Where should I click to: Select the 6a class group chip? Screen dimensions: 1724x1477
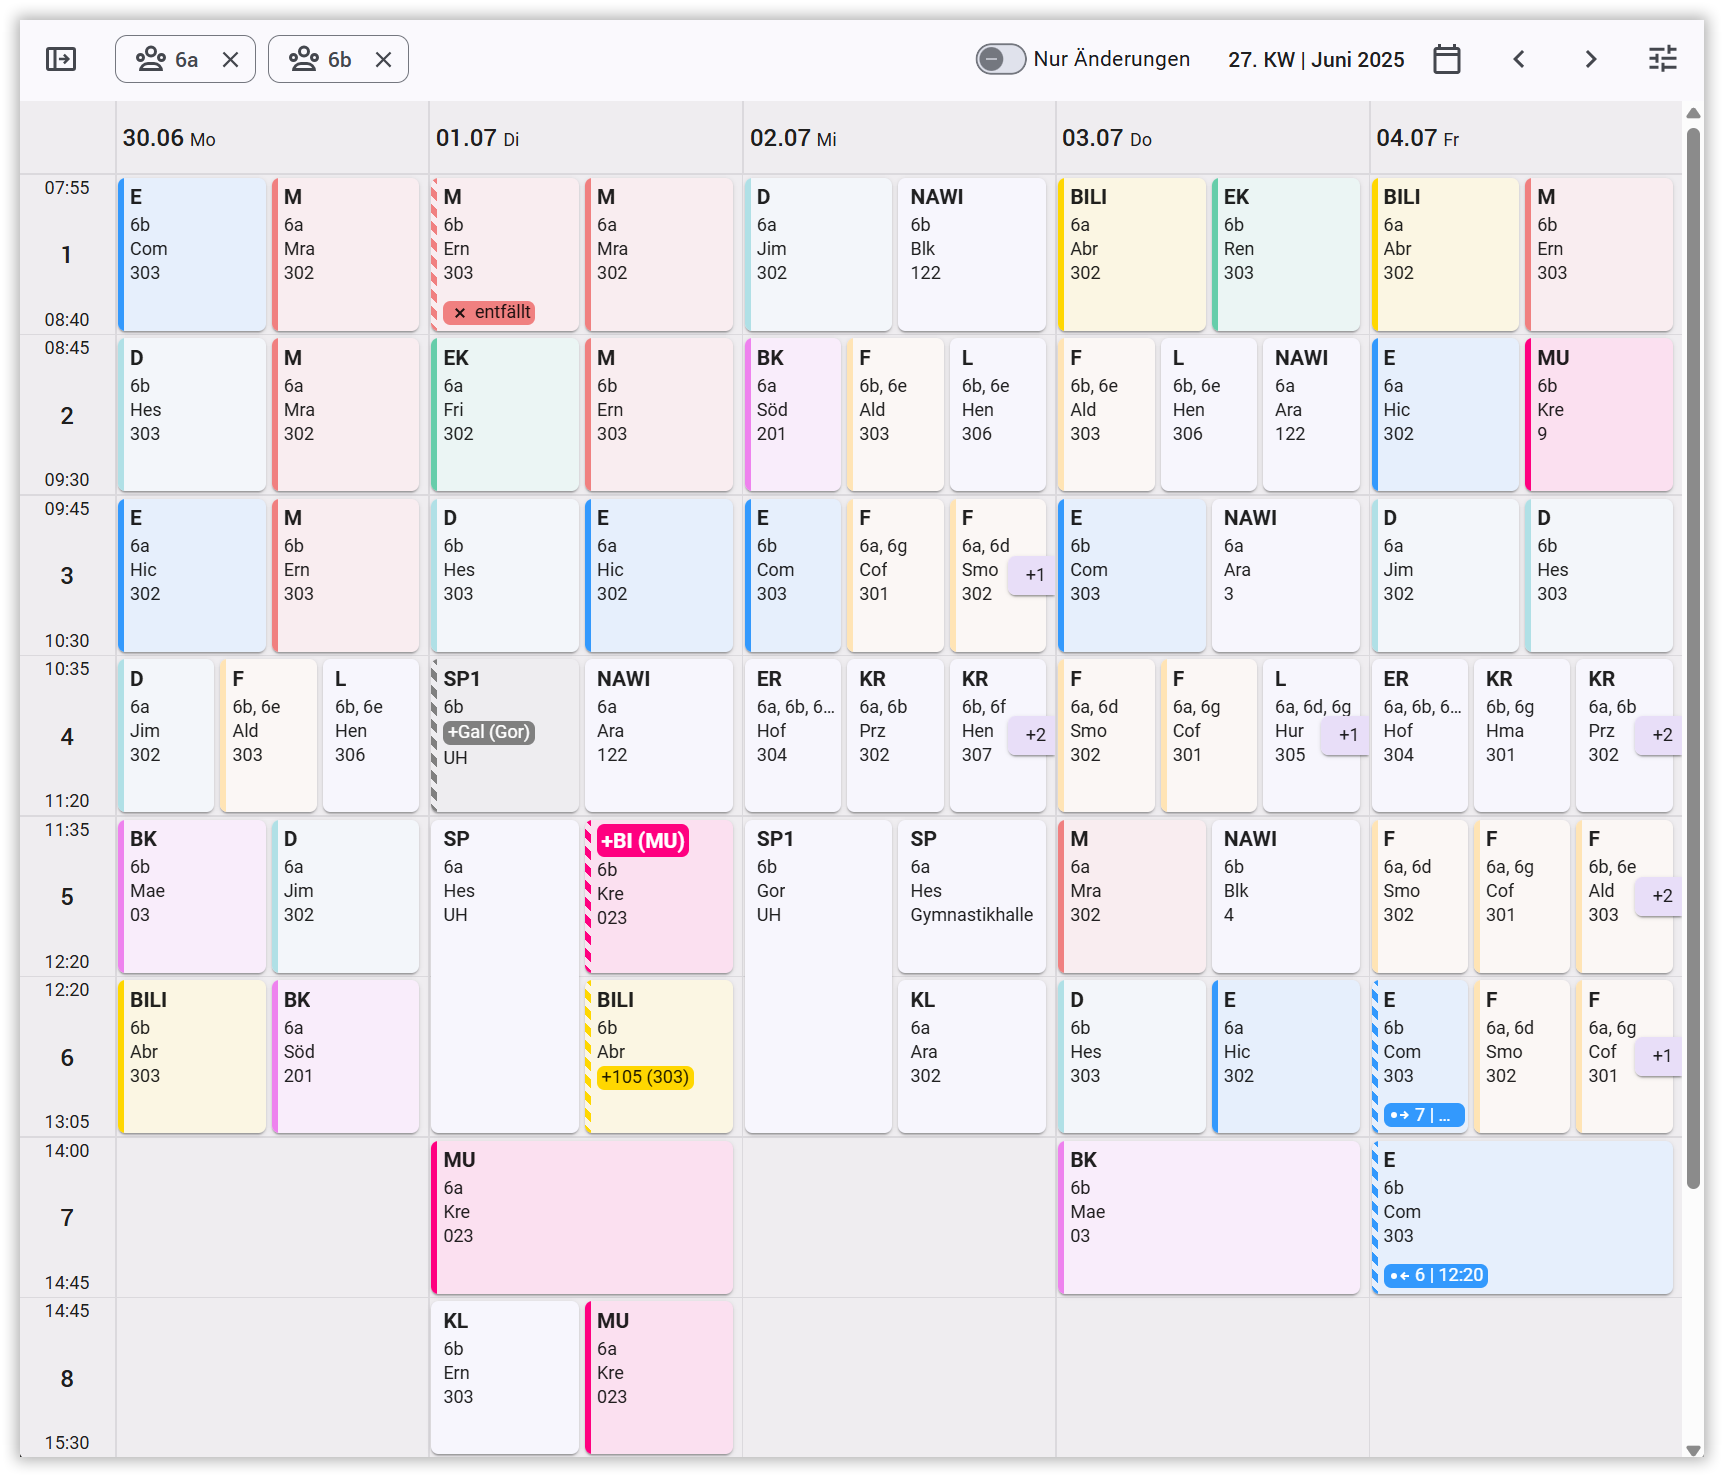pos(185,59)
